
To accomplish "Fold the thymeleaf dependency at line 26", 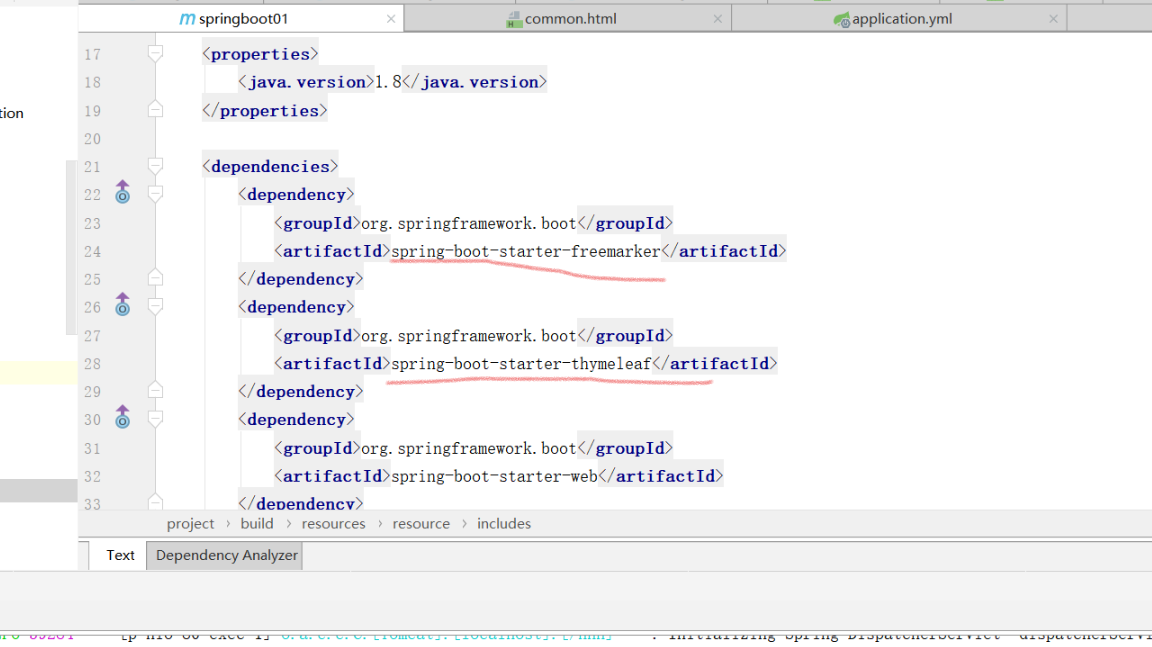I will coord(155,306).
